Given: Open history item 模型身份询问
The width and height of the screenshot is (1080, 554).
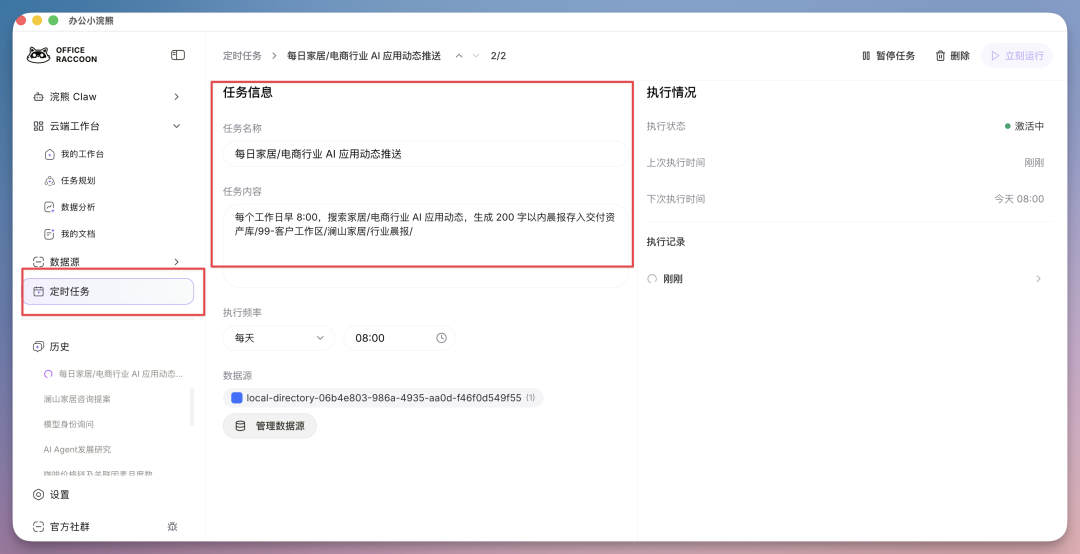Looking at the screenshot, I should (68, 424).
